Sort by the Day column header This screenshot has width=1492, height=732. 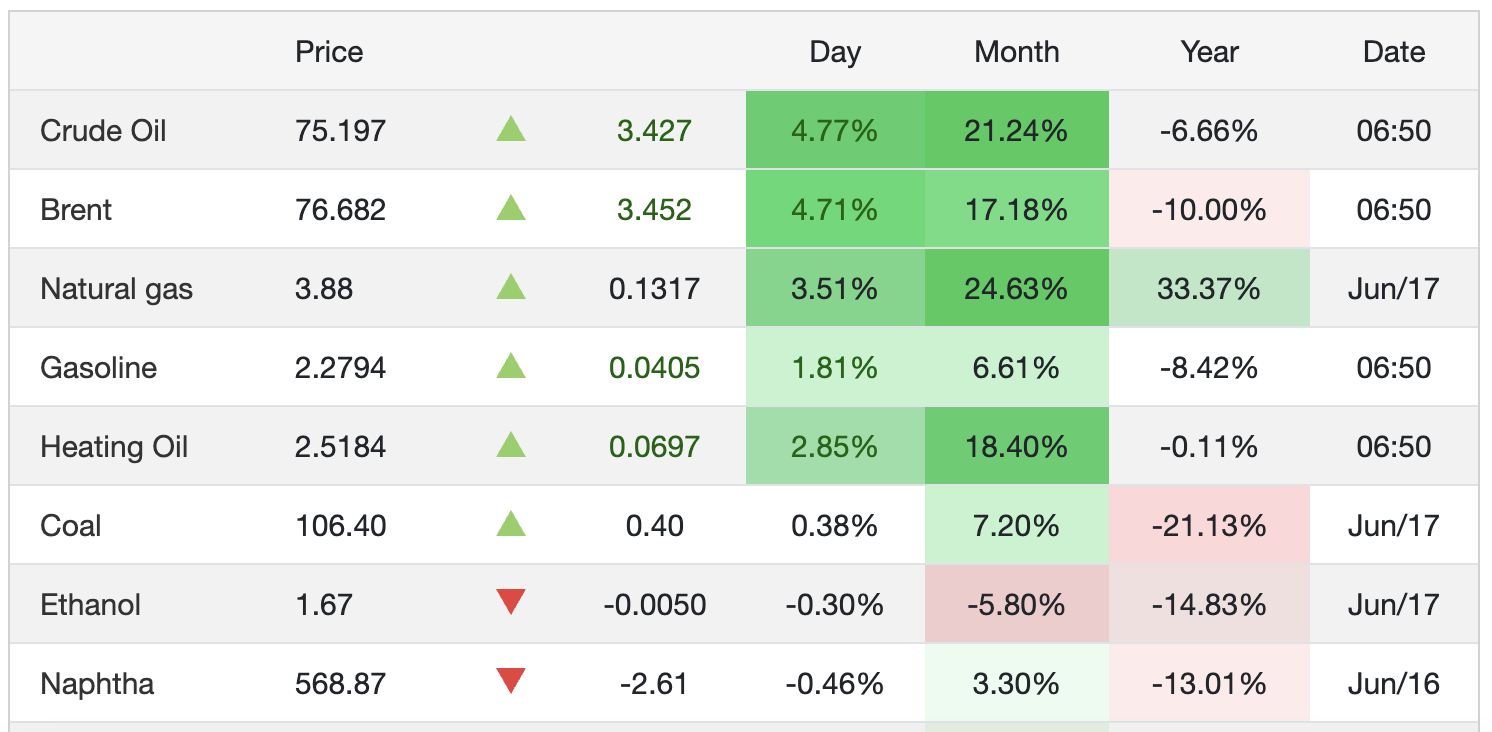pos(835,52)
